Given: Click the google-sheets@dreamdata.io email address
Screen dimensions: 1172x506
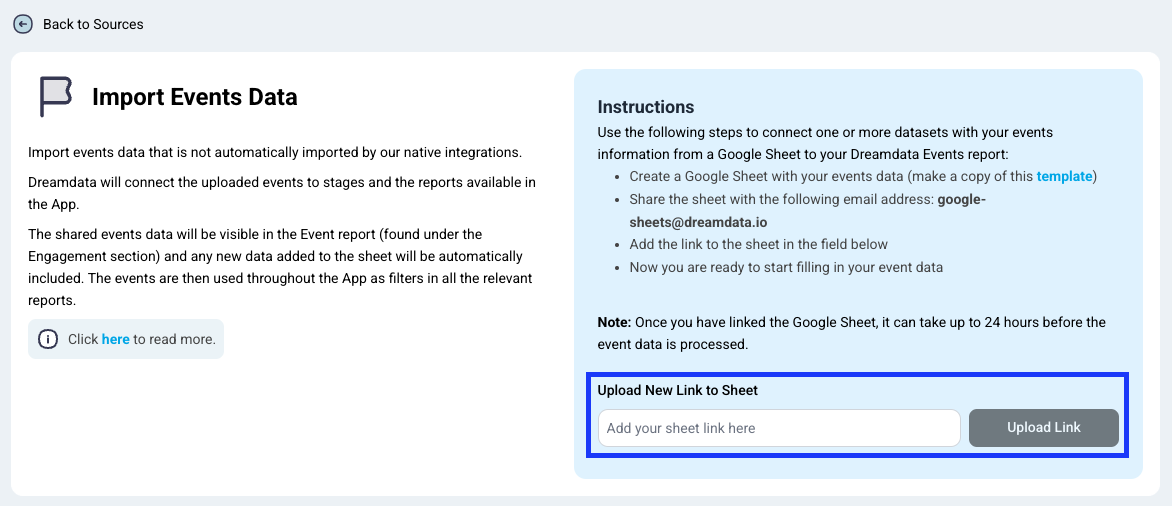Looking at the screenshot, I should (x=809, y=211).
